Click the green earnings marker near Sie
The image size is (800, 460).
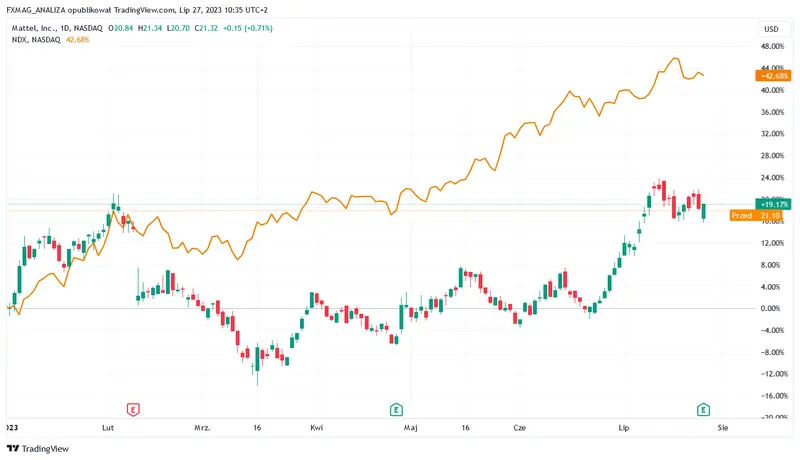point(704,409)
